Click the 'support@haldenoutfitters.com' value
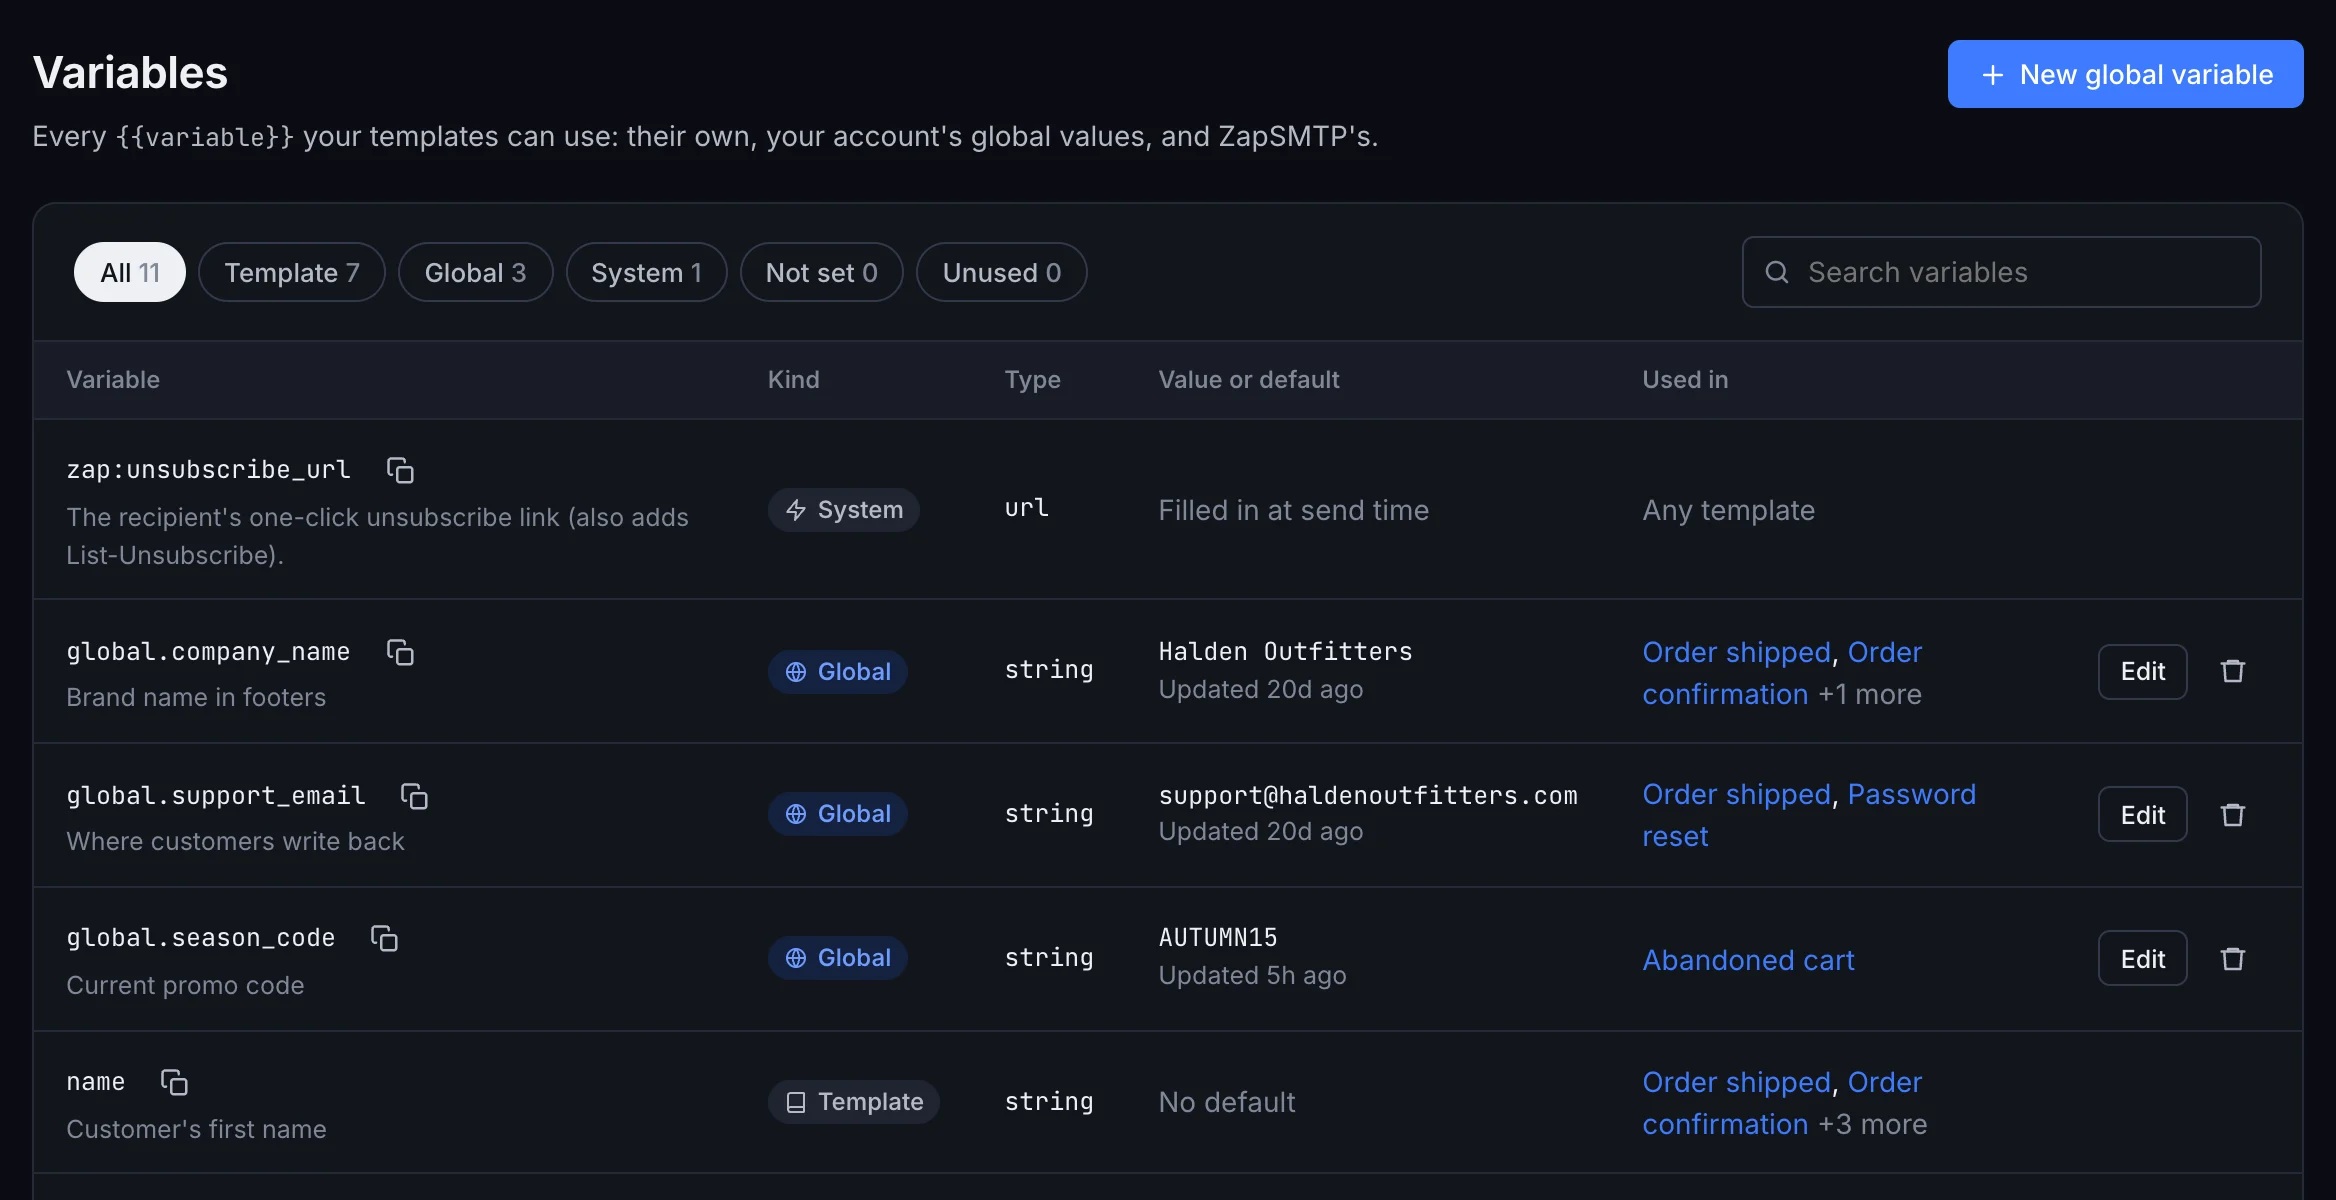 (1368, 796)
